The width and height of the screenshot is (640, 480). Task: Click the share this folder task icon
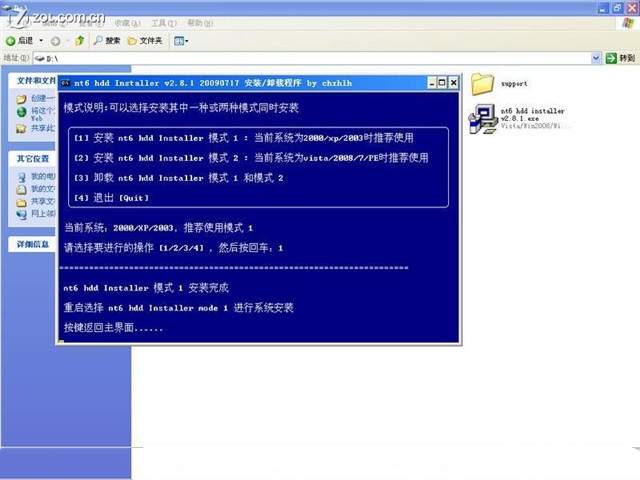click(x=21, y=129)
